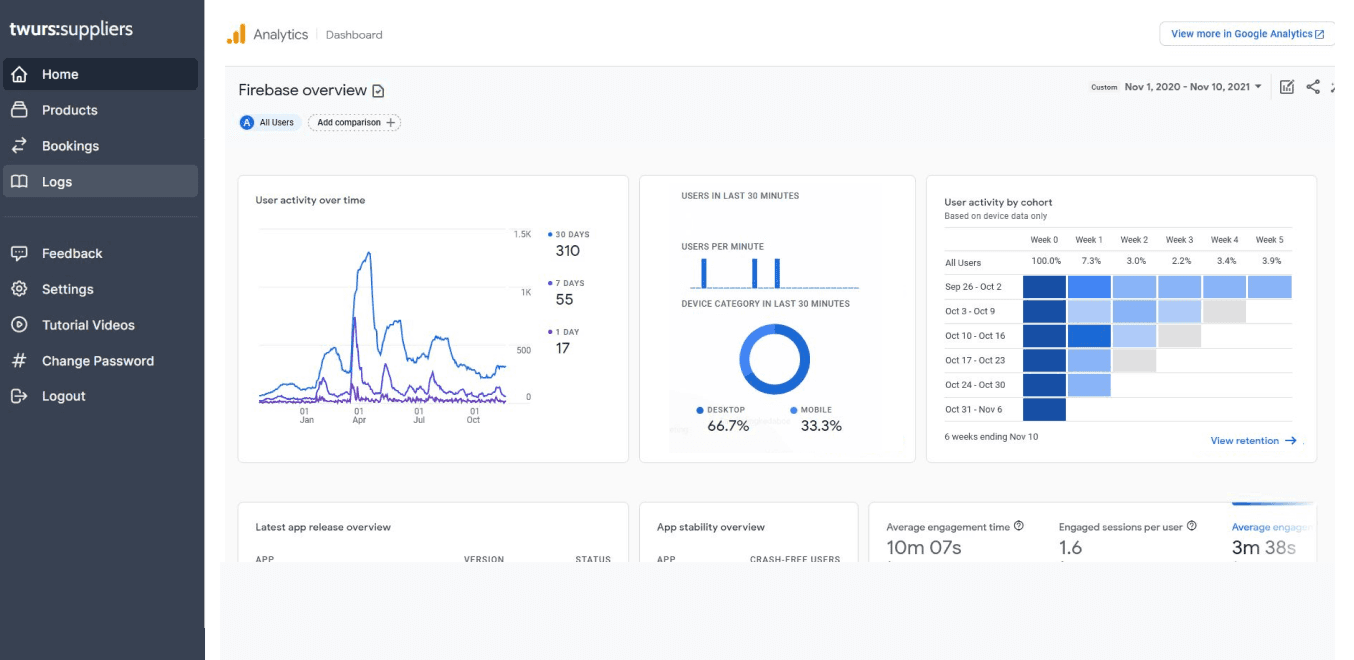
Task: Click the Logout icon
Action: 19,396
